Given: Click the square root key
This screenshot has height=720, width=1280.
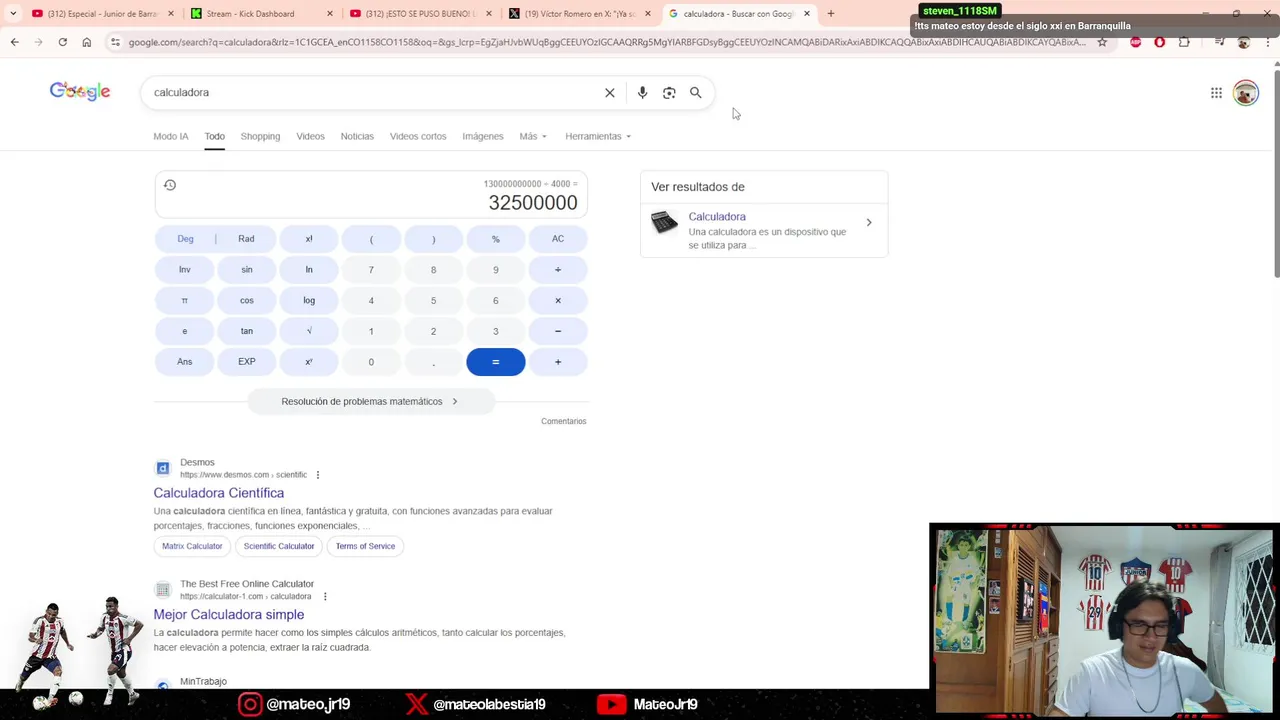Looking at the screenshot, I should pos(309,331).
